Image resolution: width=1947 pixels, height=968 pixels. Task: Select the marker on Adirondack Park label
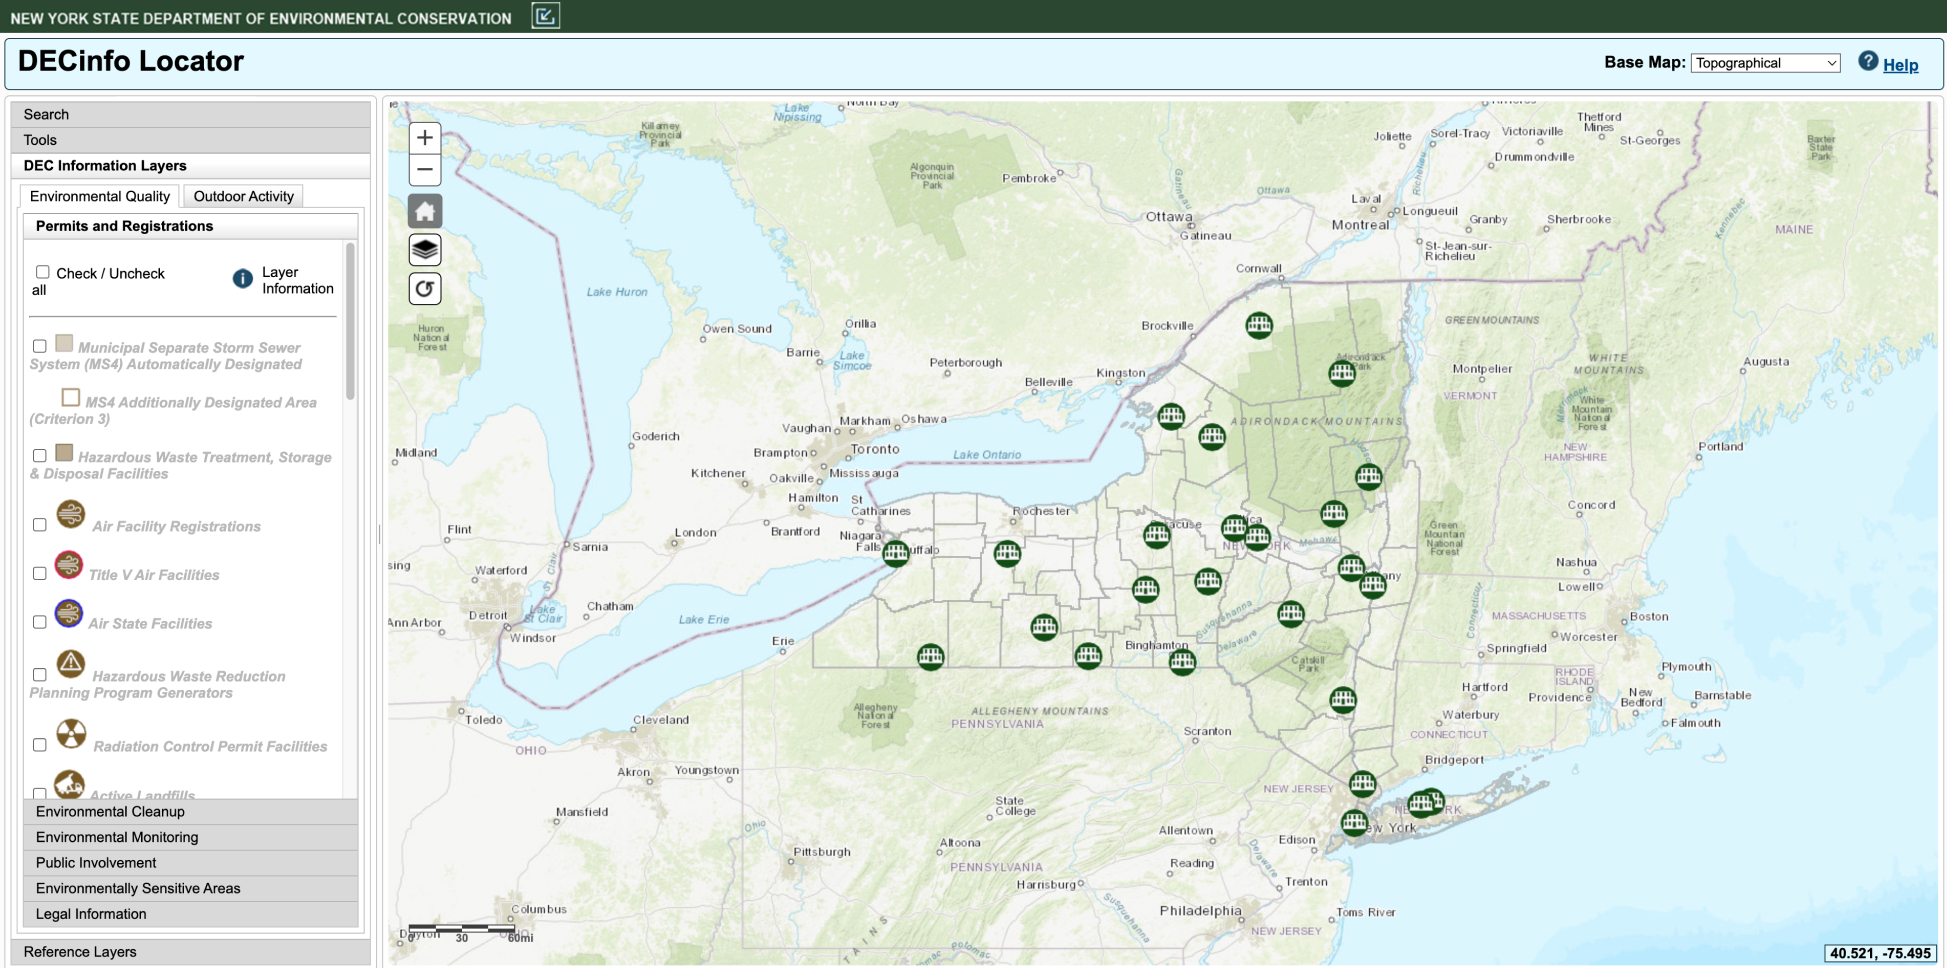(1342, 373)
